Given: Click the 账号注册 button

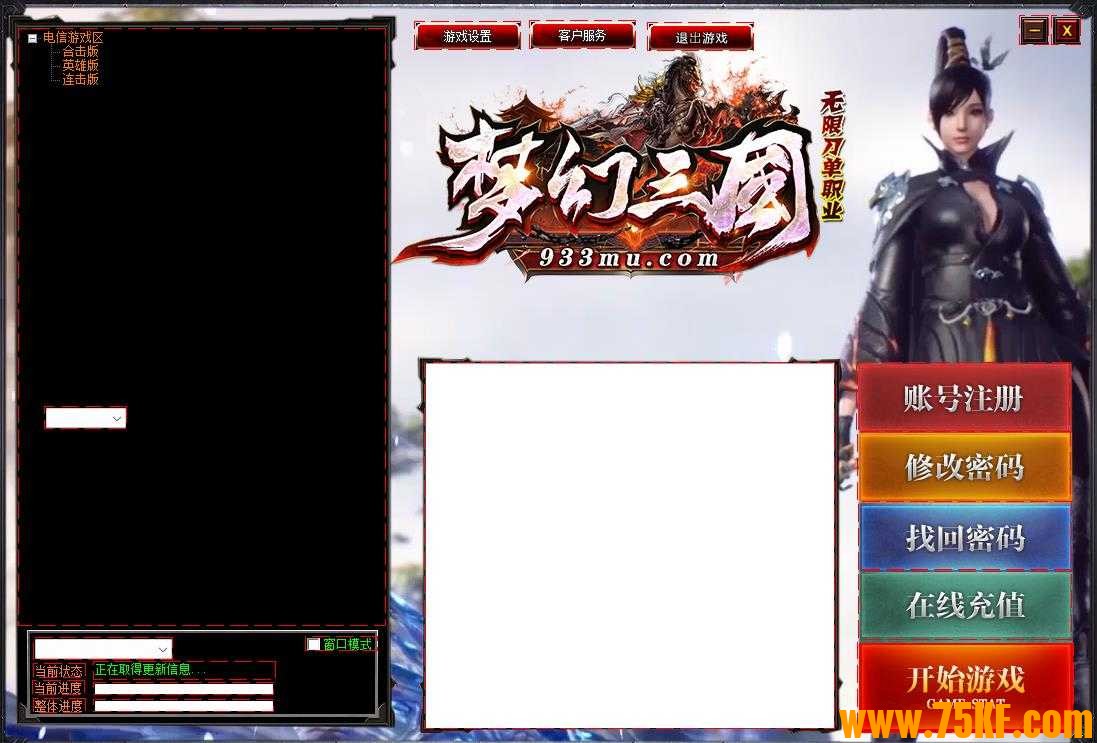Looking at the screenshot, I should [x=964, y=397].
